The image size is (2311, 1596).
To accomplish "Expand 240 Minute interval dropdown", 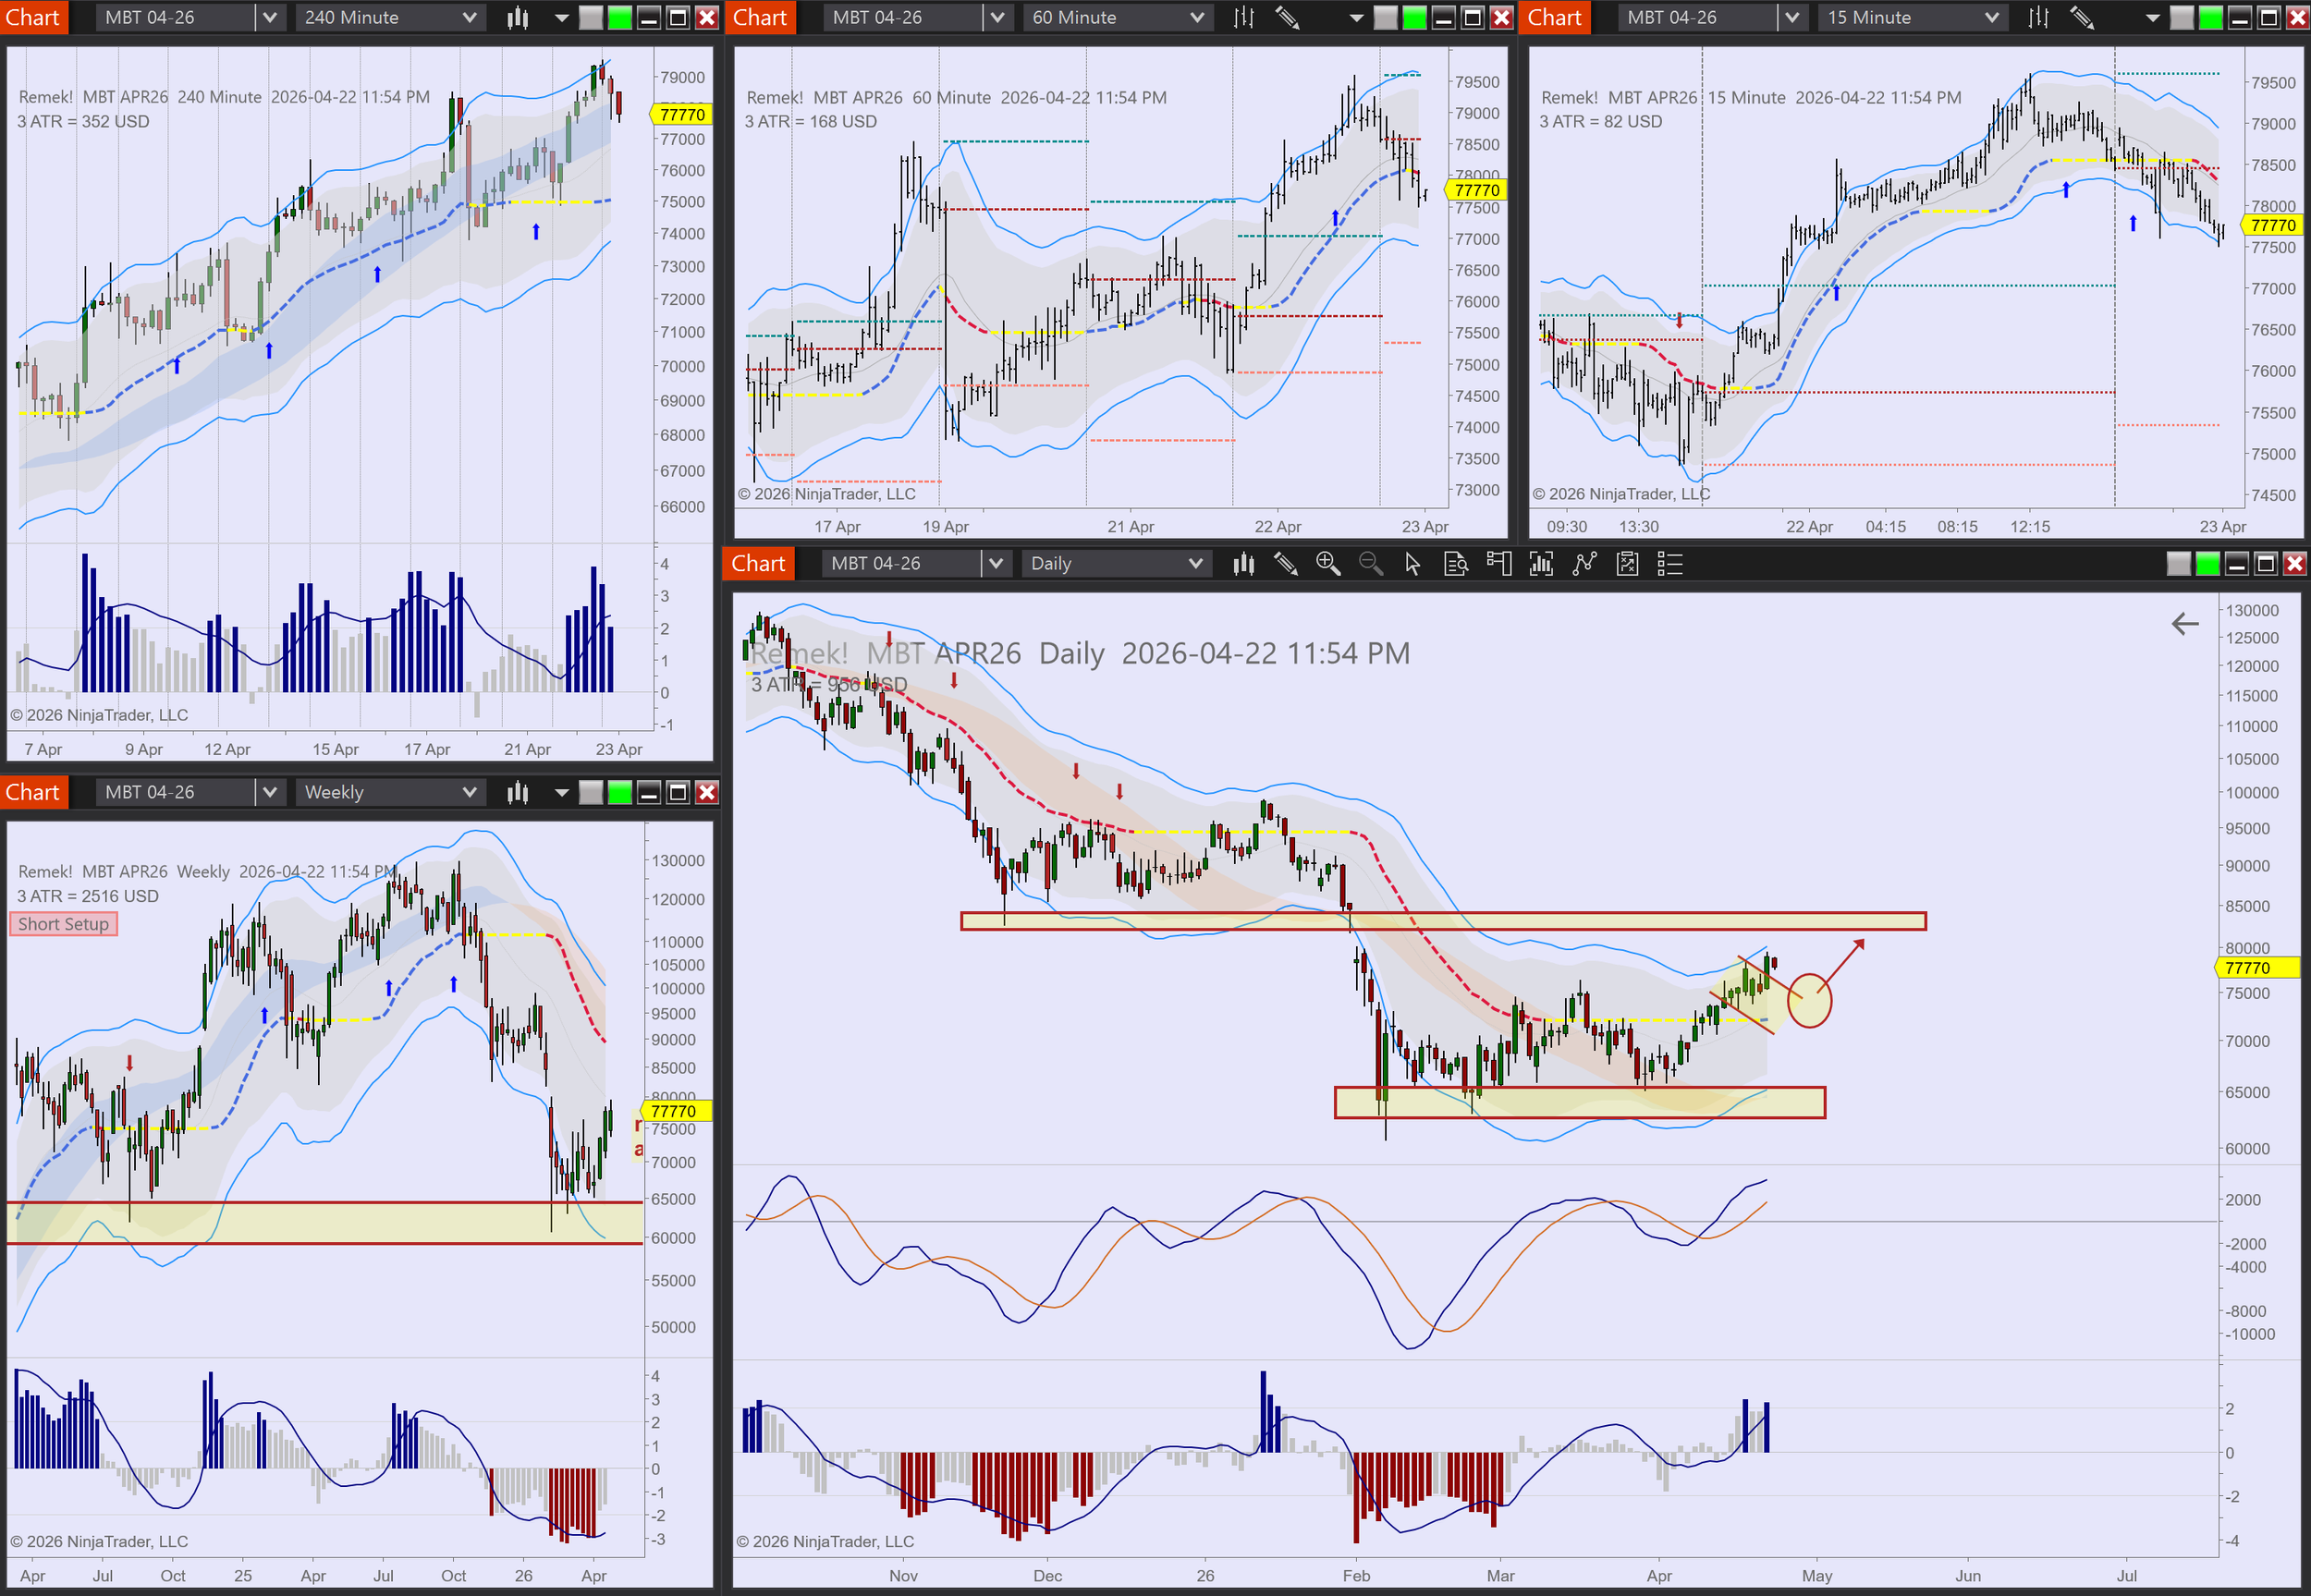I will (x=468, y=17).
